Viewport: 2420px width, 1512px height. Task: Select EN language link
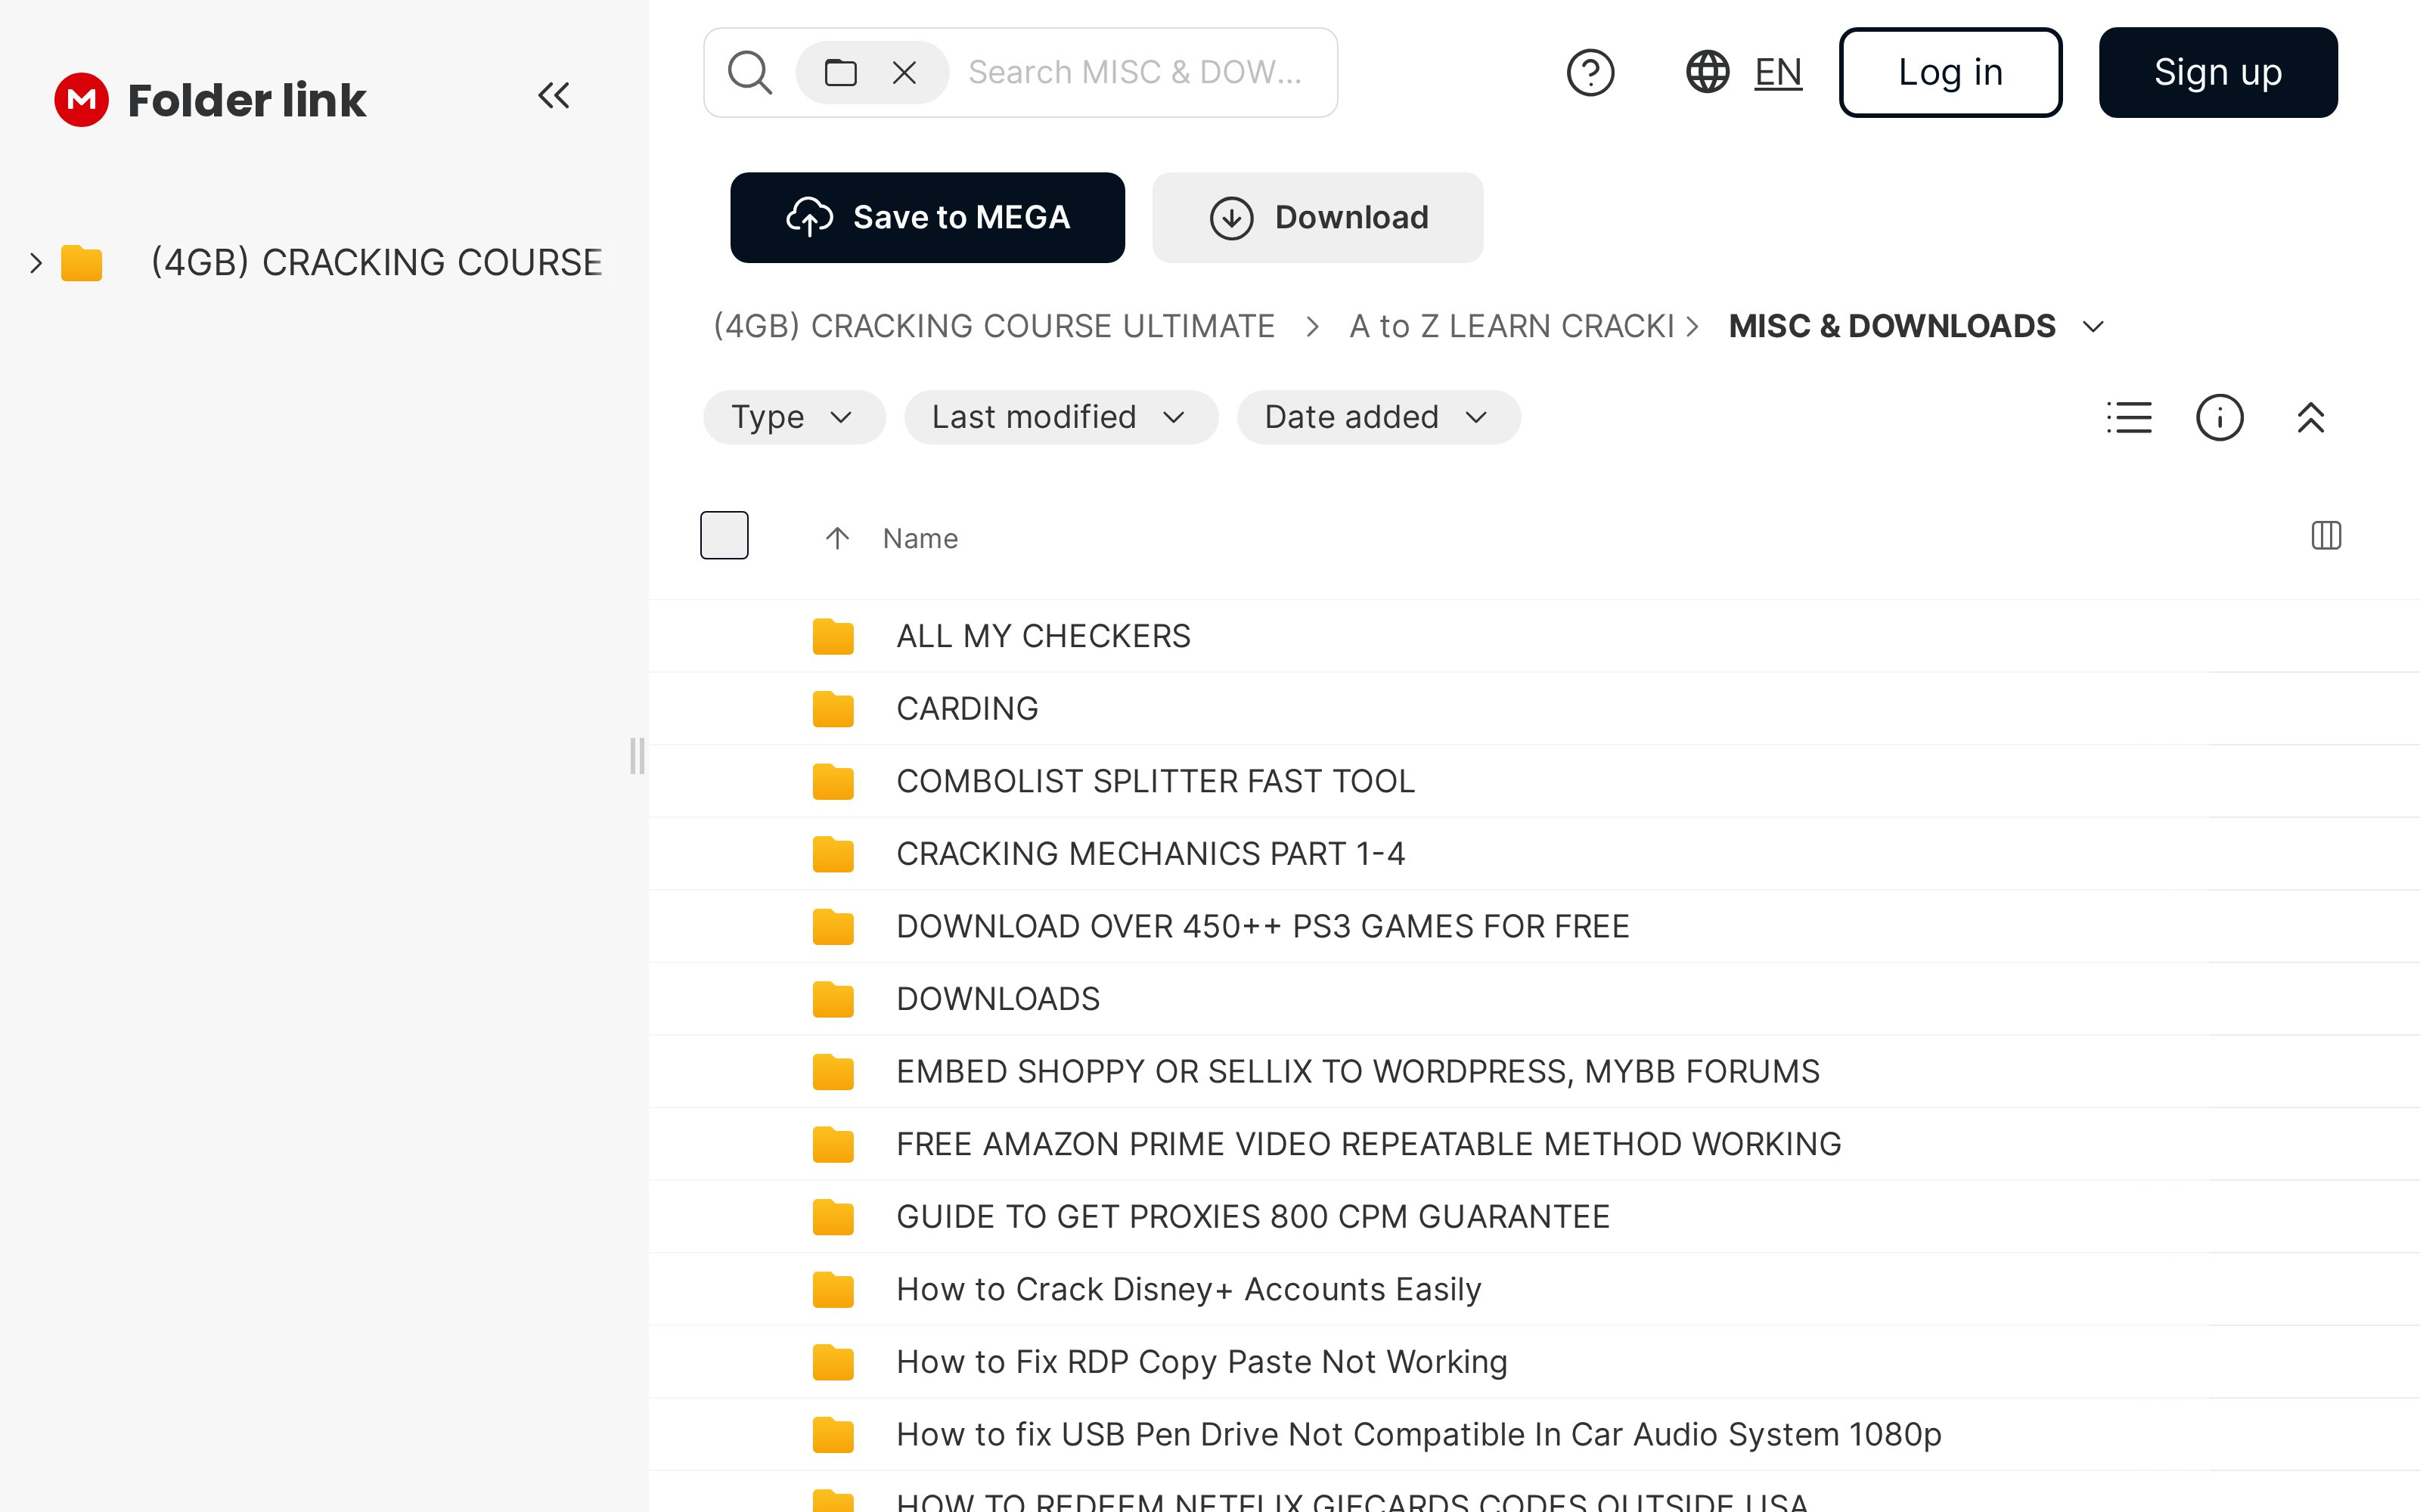(1778, 72)
